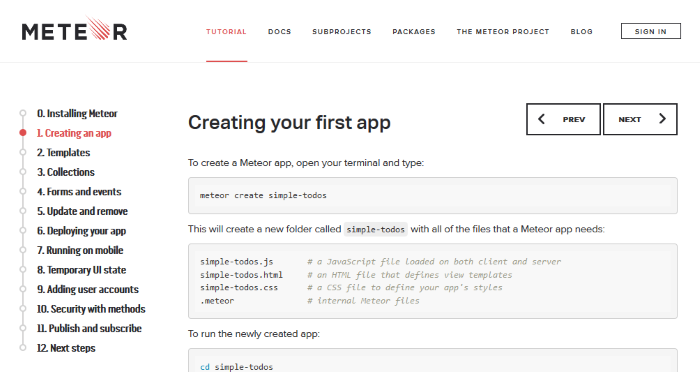Open step 9. Adding user accounts
The width and height of the screenshot is (700, 372).
[88, 289]
